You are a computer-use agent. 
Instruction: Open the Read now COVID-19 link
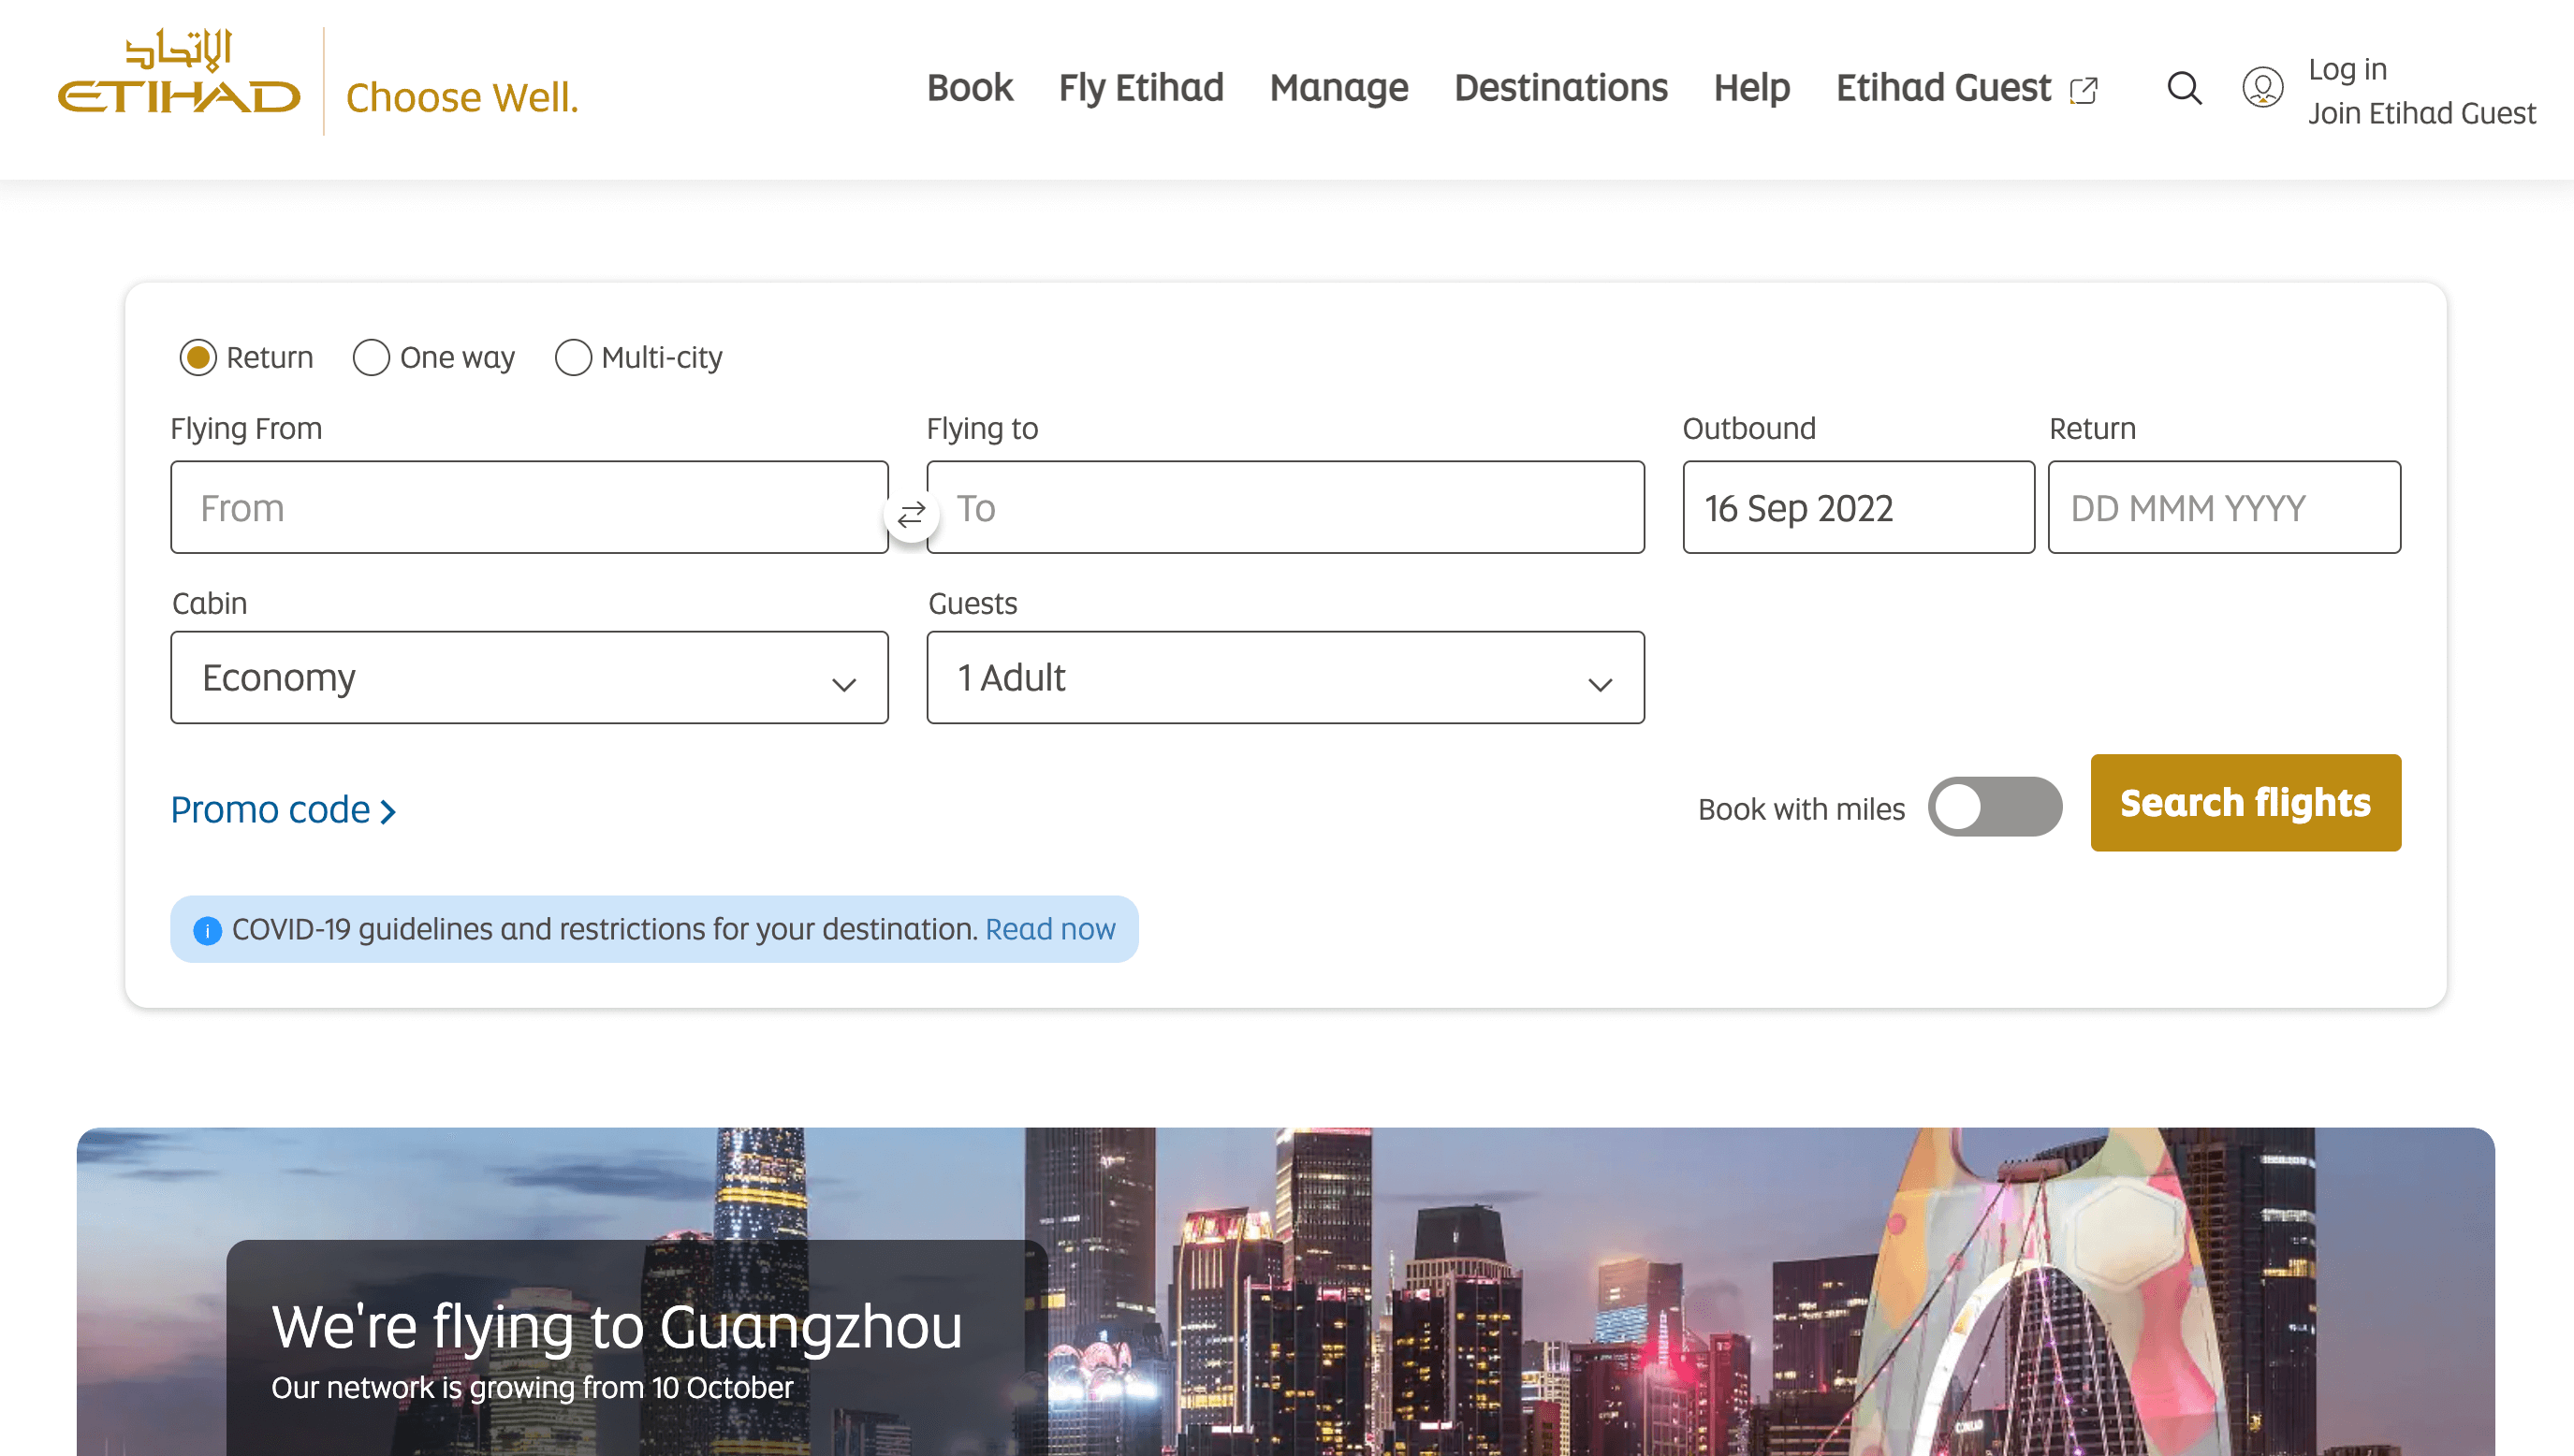click(x=1050, y=929)
